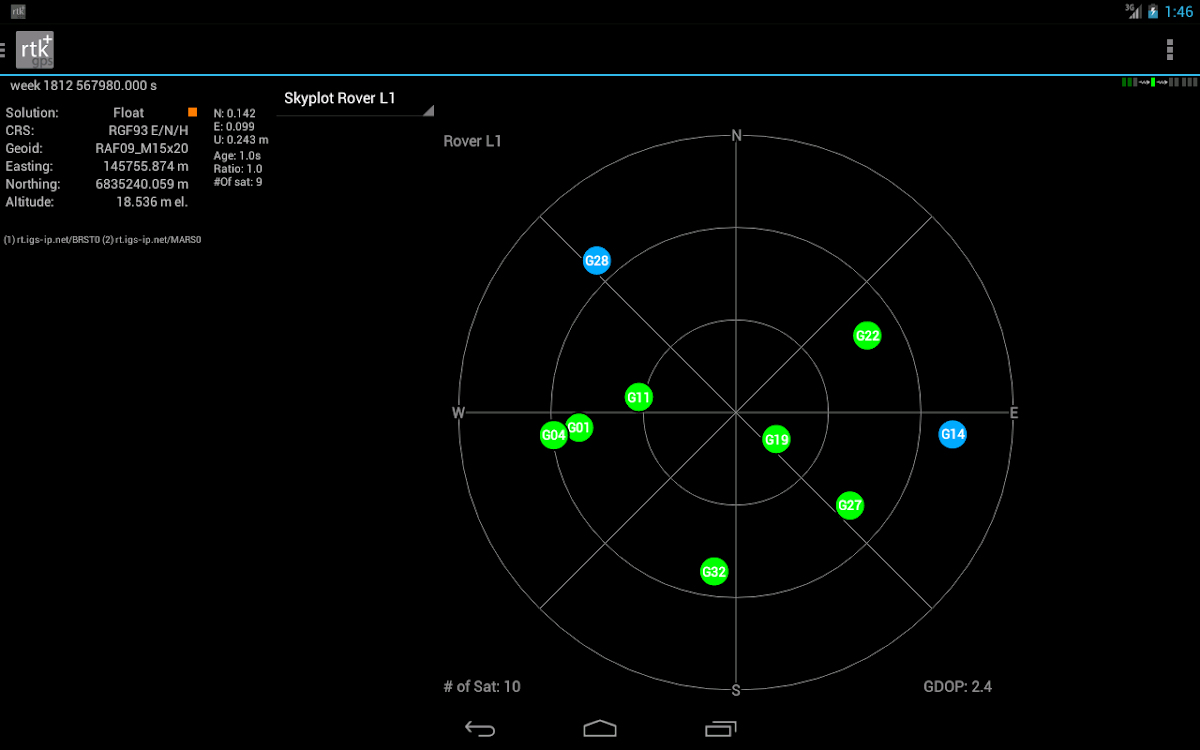
Task: Tap the green G22 satellite marker
Action: click(867, 336)
